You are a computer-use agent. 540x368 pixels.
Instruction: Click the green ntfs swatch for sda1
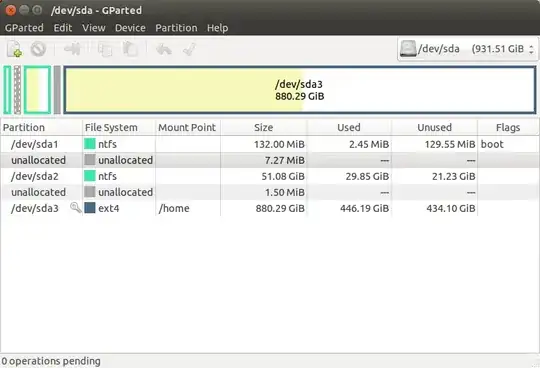click(90, 144)
